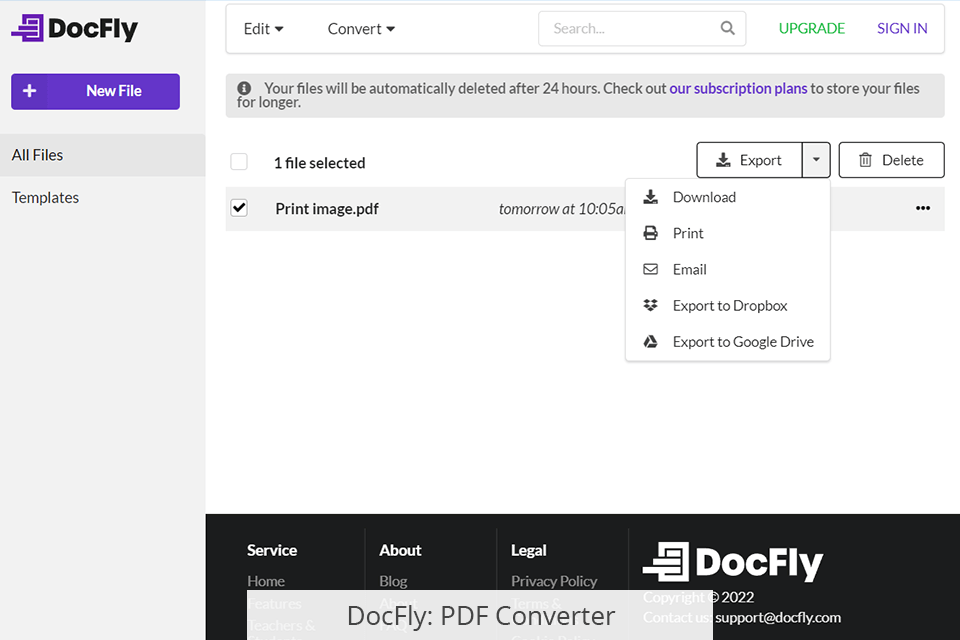The image size is (960, 640).
Task: Click the Download arrow icon in the Export menu
Action: (650, 197)
